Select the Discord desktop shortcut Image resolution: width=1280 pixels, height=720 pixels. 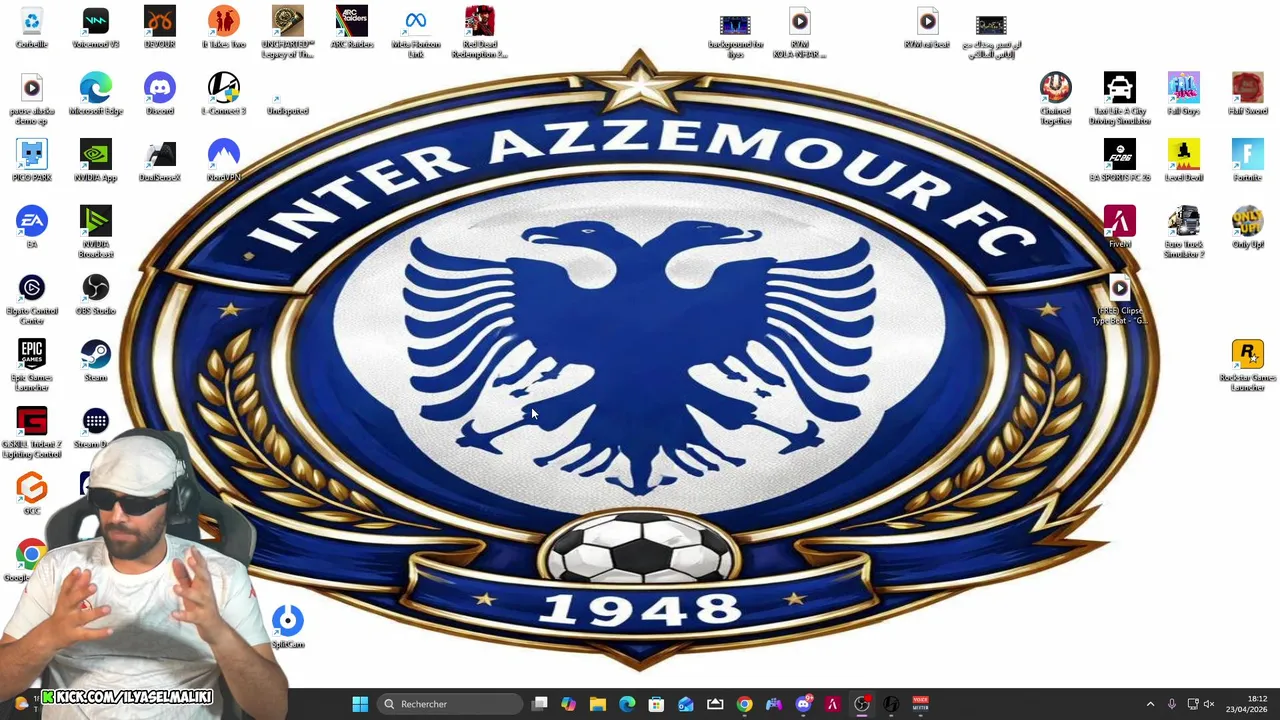coord(160,95)
